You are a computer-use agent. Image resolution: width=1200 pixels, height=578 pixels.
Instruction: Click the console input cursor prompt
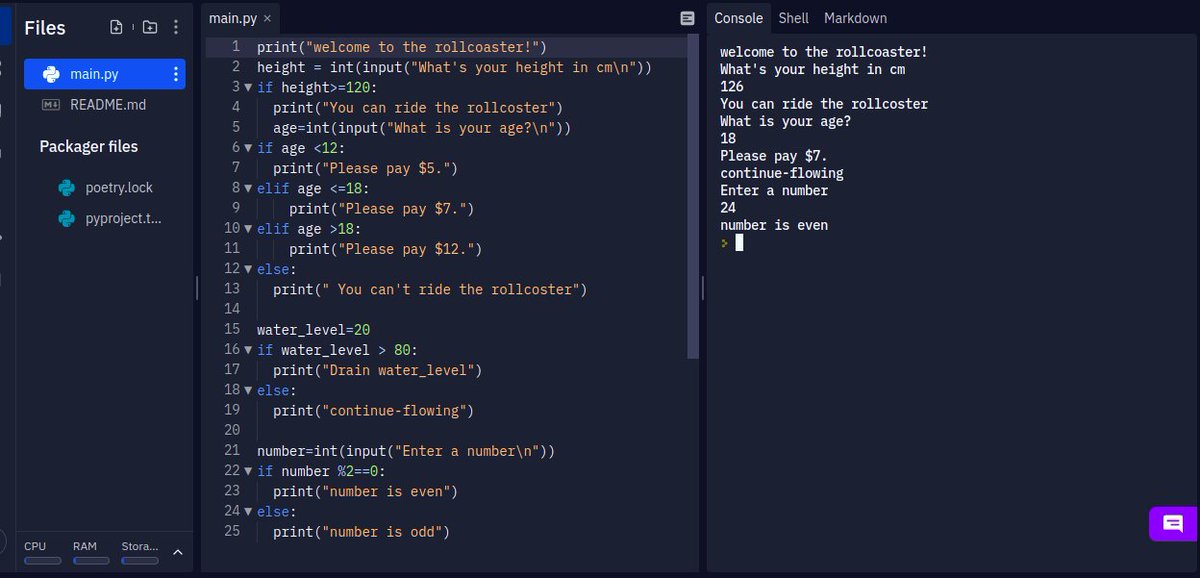pos(739,242)
